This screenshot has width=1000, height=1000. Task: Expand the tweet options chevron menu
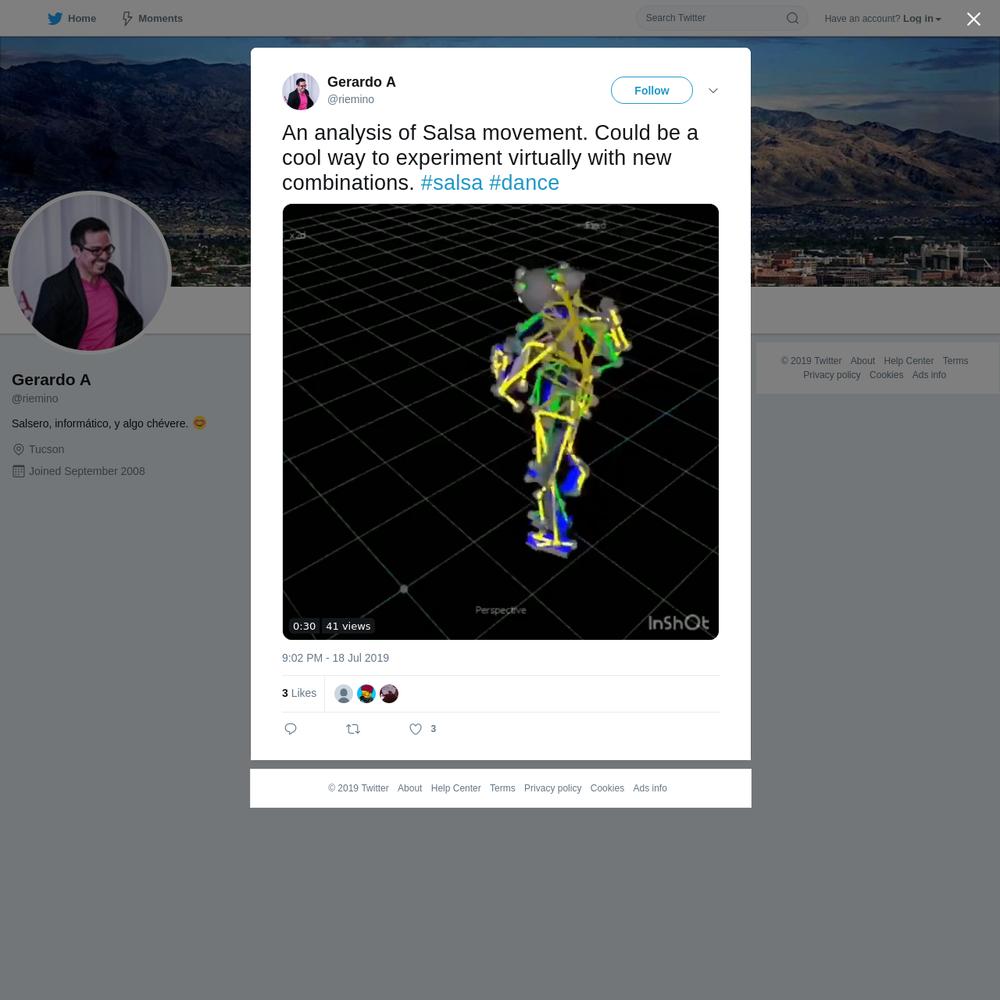pos(713,91)
